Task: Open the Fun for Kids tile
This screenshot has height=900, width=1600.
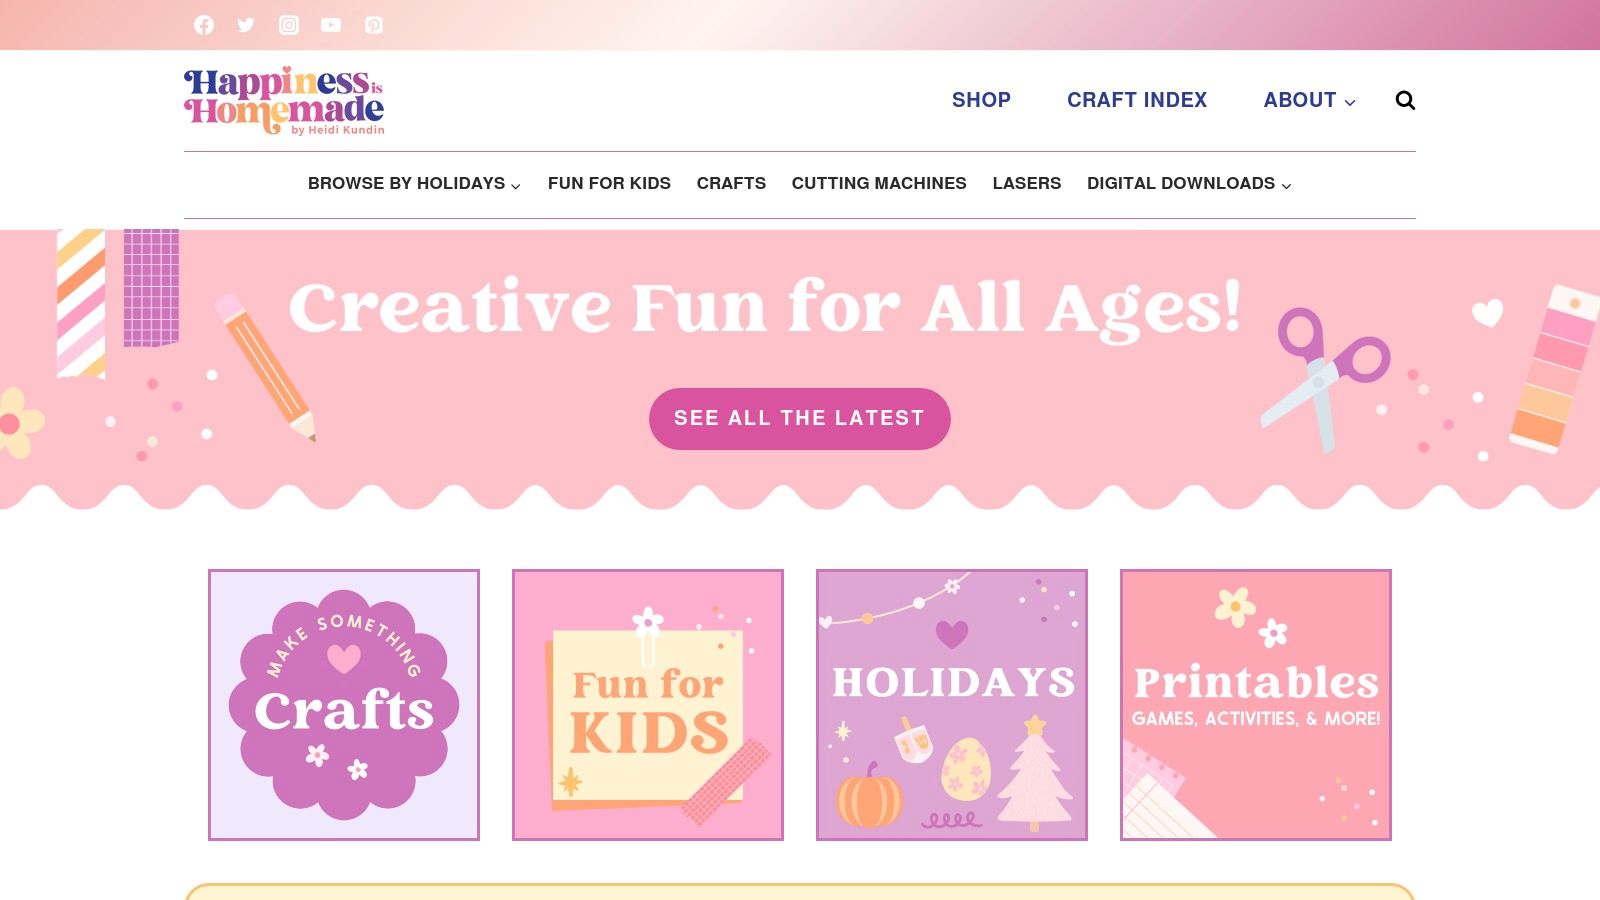Action: tap(648, 705)
